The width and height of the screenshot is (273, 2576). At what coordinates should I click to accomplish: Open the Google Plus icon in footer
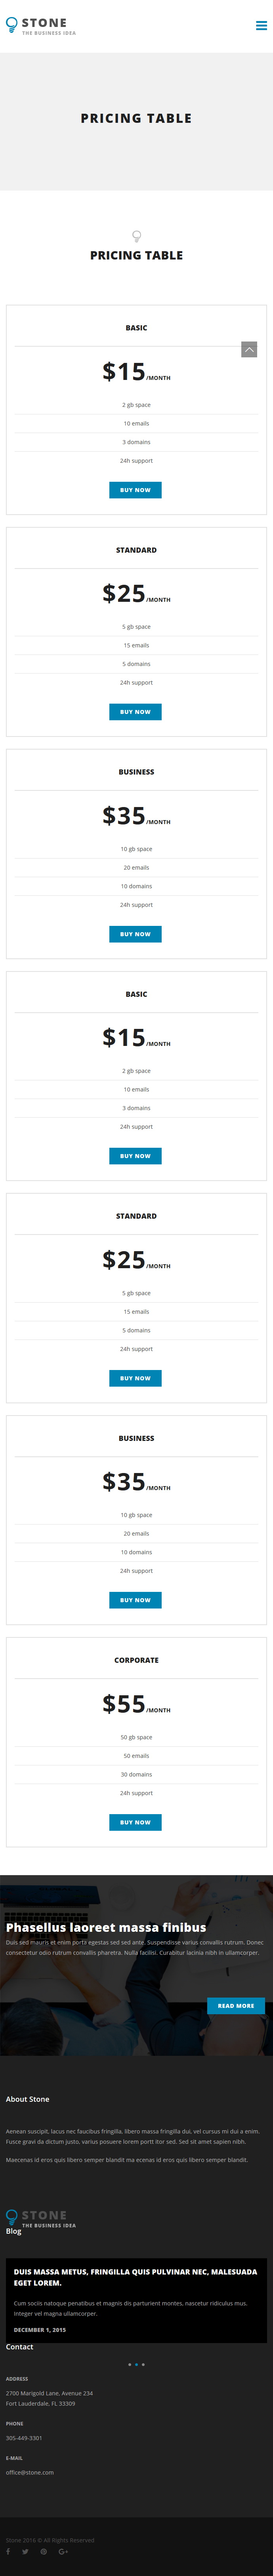(x=63, y=2551)
